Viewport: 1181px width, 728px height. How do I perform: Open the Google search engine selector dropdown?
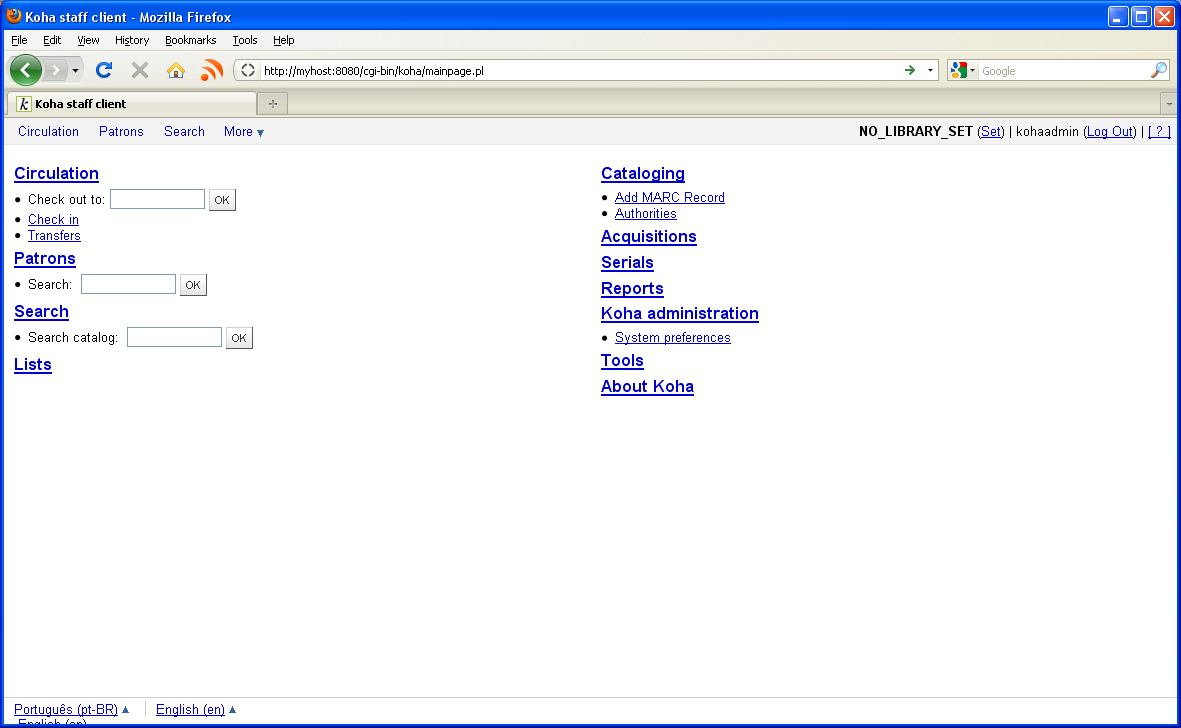(963, 70)
